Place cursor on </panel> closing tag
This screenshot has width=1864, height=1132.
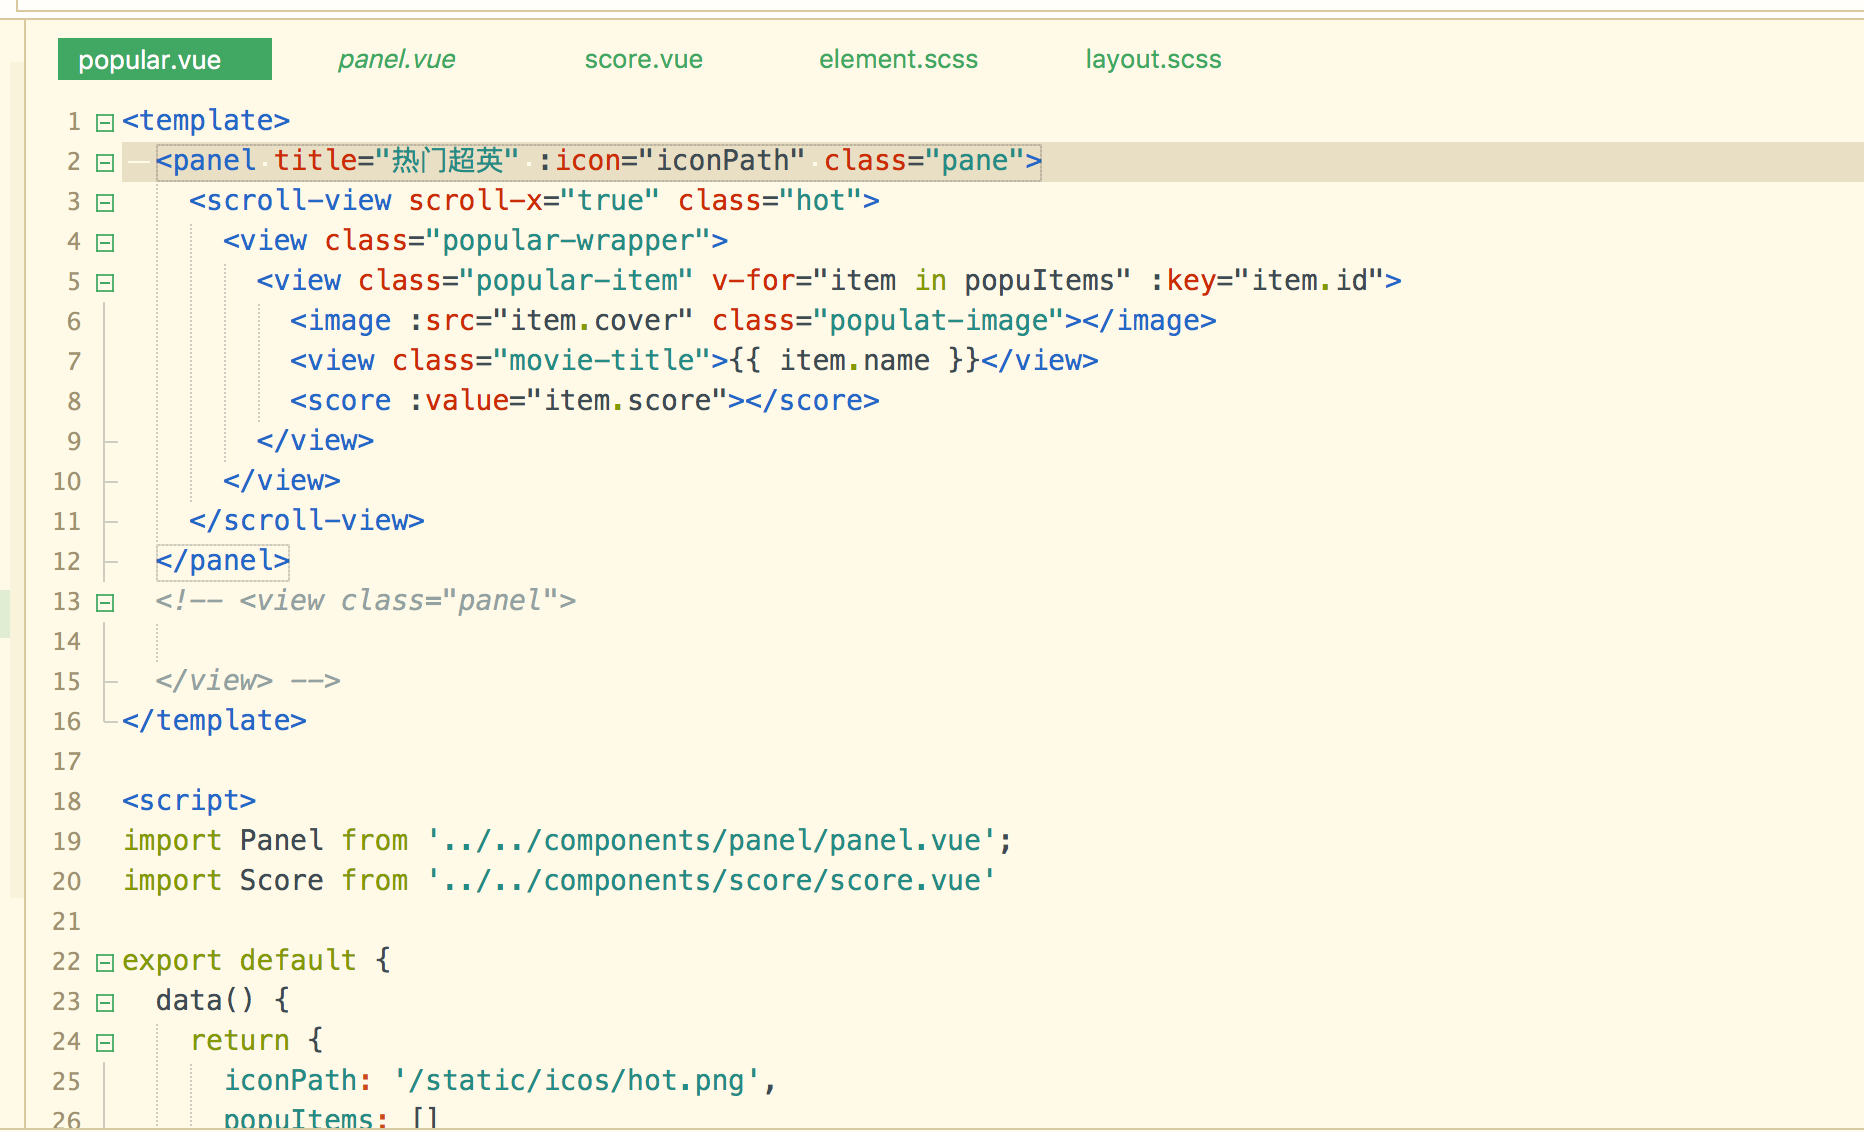[223, 560]
